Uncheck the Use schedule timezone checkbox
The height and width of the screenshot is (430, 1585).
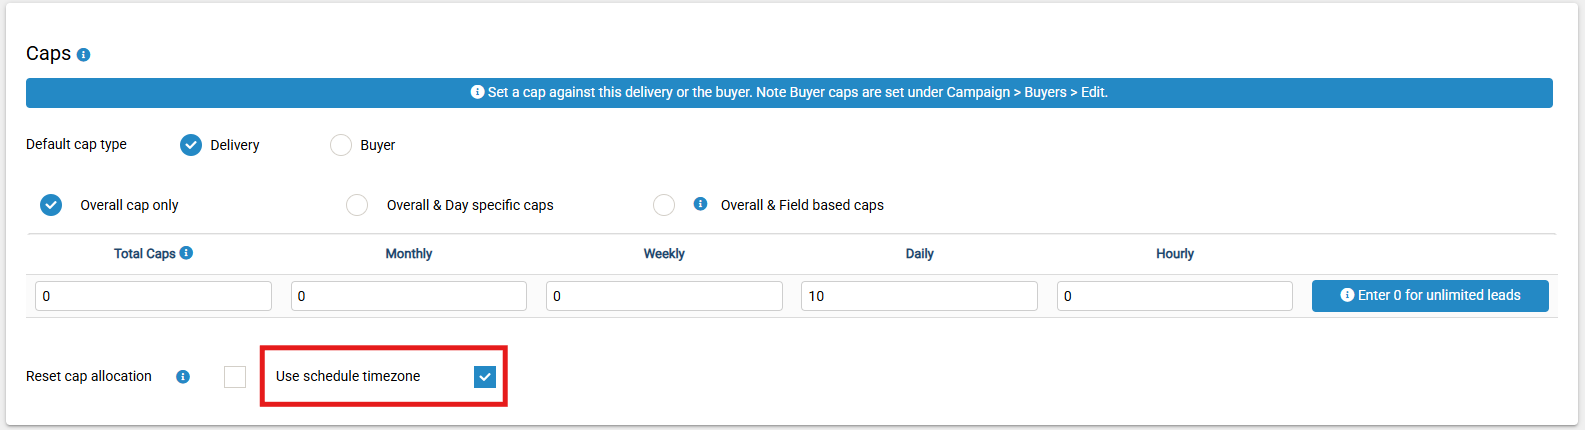[485, 377]
